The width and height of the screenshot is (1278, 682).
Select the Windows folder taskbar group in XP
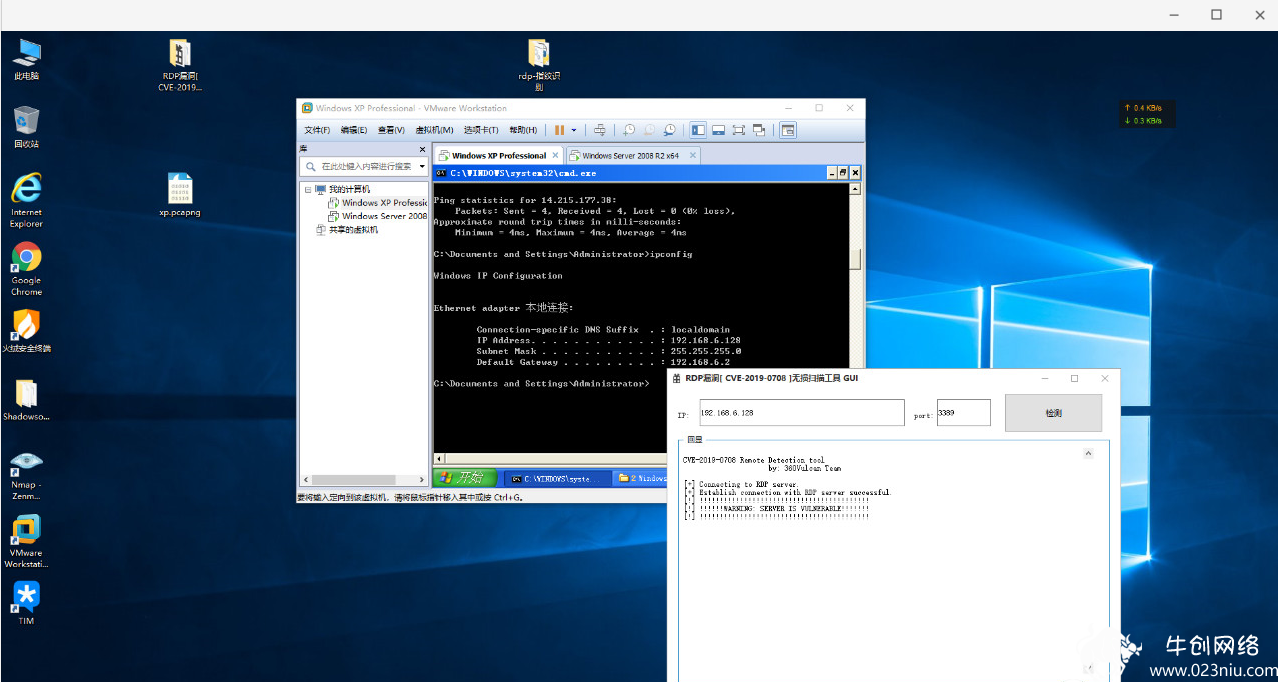click(640, 478)
